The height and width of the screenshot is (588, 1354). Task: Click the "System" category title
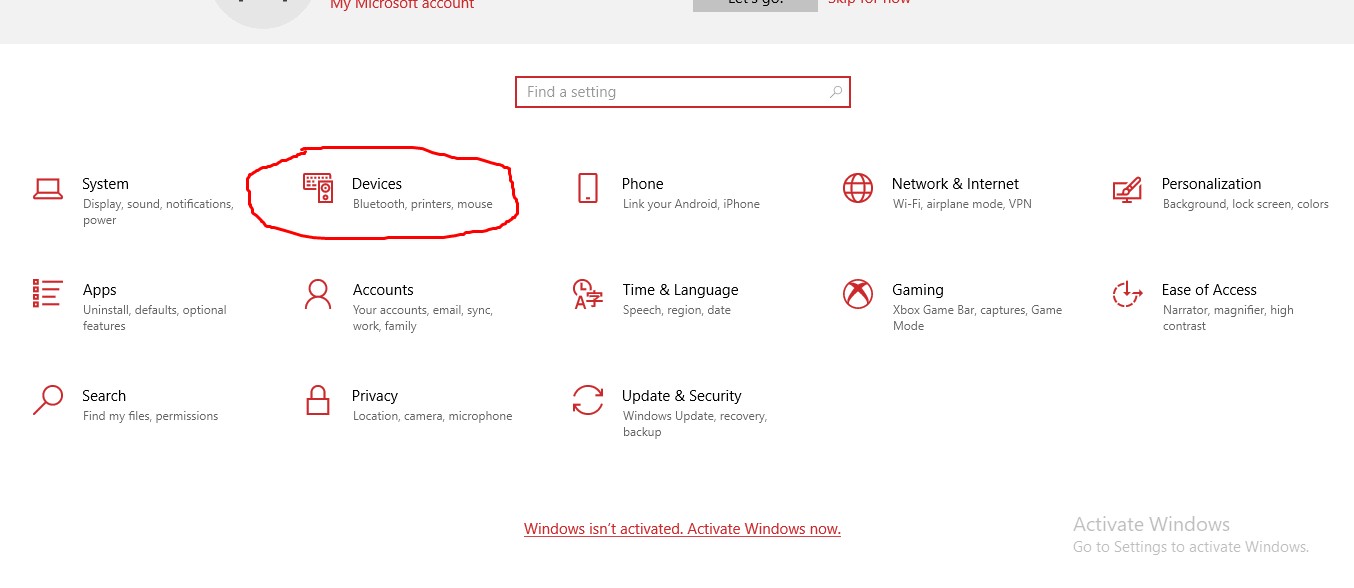(x=105, y=184)
